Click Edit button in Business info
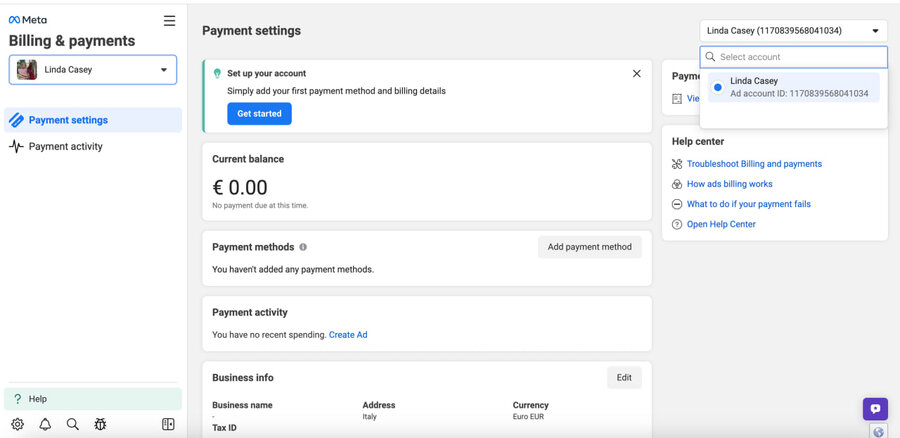Viewport: 900px width, 438px height. coord(624,378)
